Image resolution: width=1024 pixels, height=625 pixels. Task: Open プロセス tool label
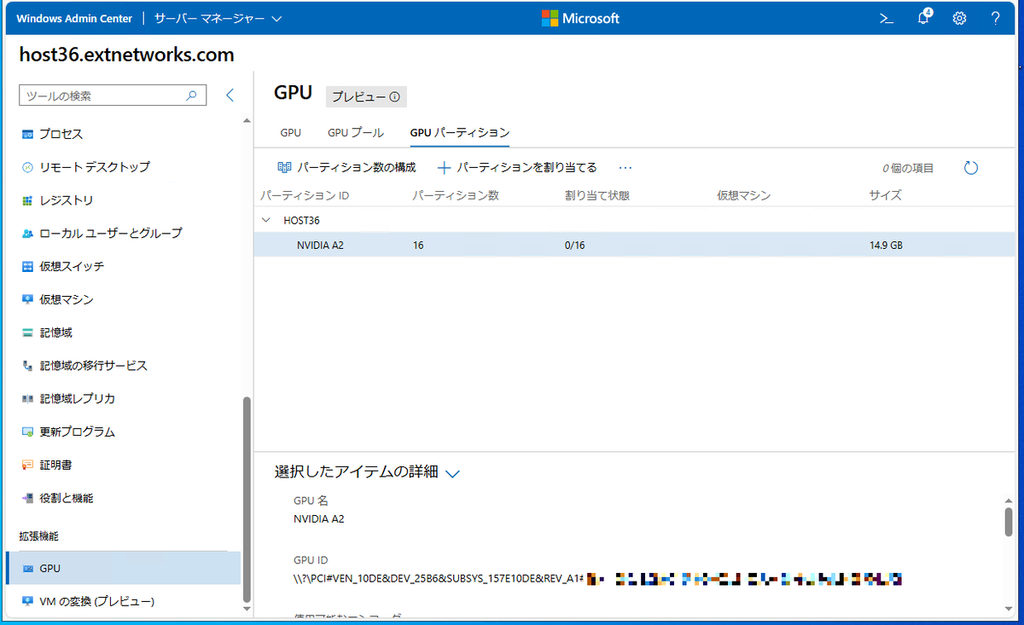(61, 134)
